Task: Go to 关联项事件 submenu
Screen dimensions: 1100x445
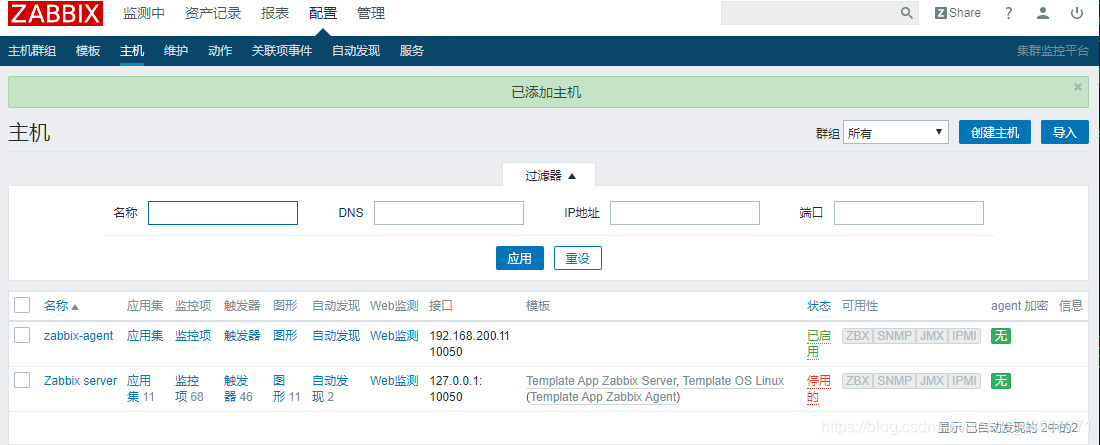Action: [x=282, y=51]
